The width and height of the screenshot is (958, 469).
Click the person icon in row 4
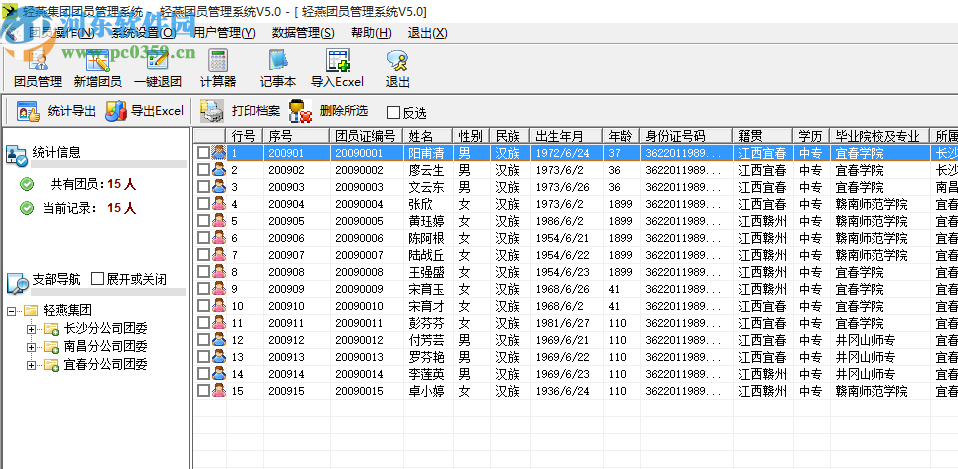(219, 204)
